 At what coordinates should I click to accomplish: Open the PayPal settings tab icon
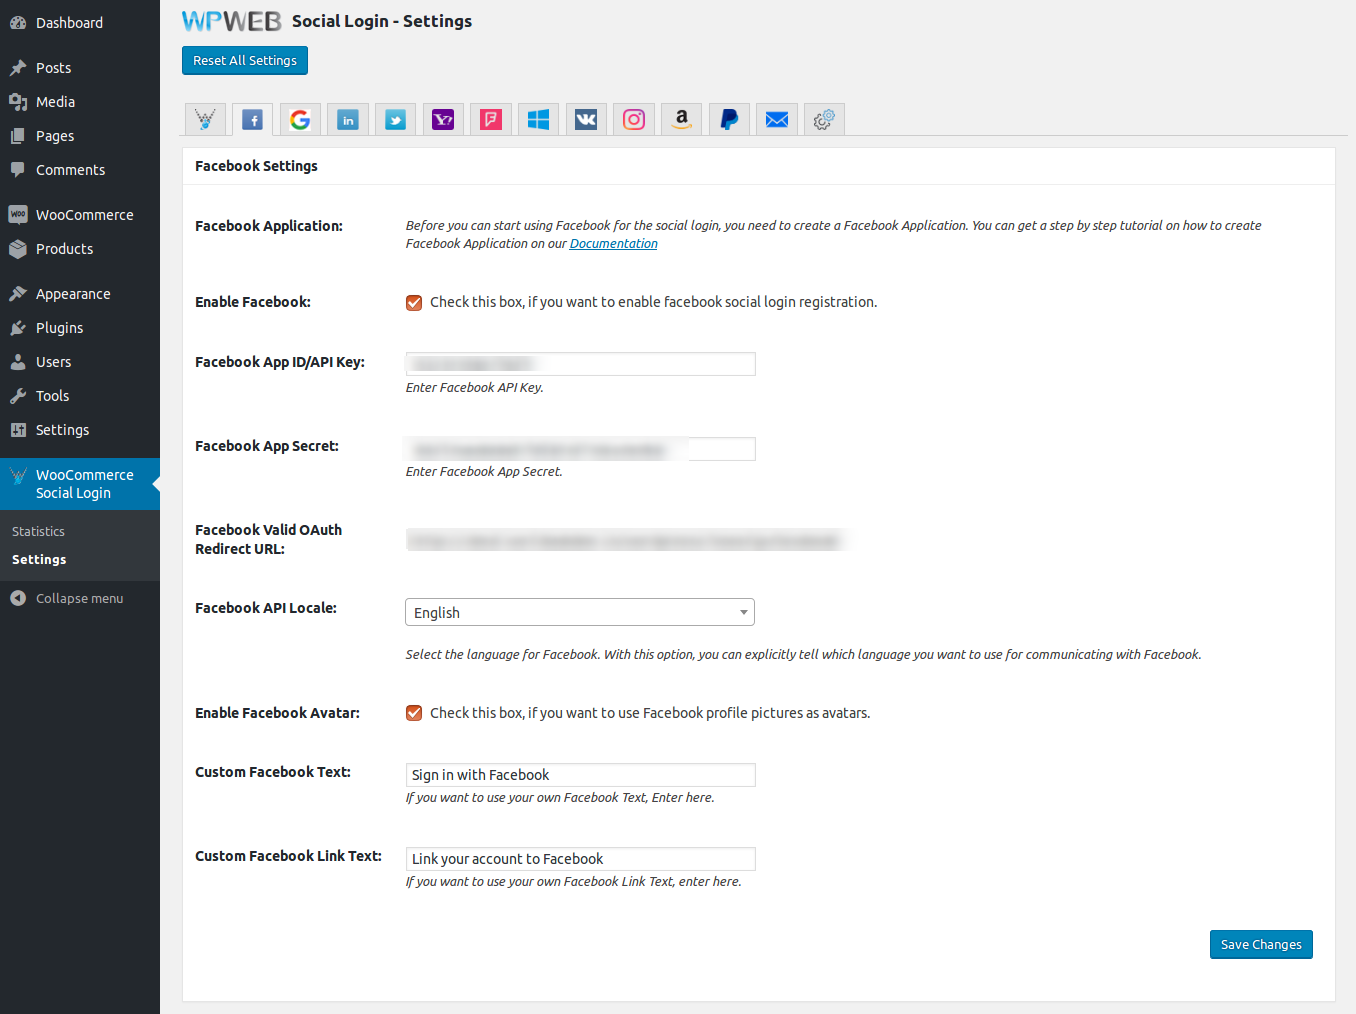point(729,120)
